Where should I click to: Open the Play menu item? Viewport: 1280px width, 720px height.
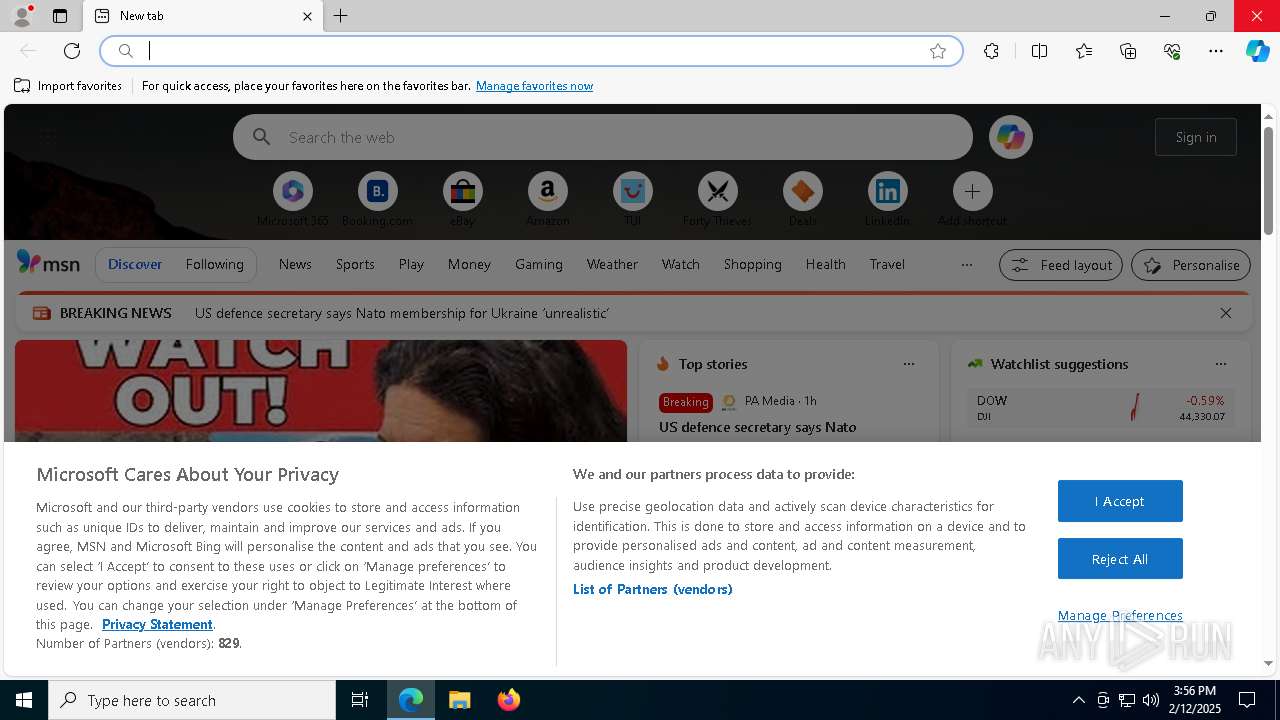click(x=411, y=264)
